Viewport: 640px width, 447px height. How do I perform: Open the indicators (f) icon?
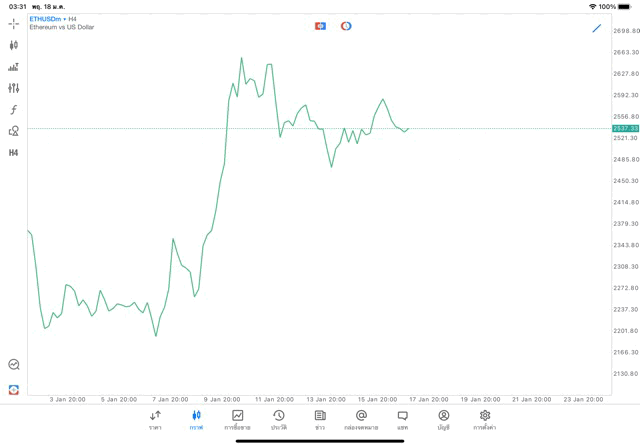tap(13, 110)
